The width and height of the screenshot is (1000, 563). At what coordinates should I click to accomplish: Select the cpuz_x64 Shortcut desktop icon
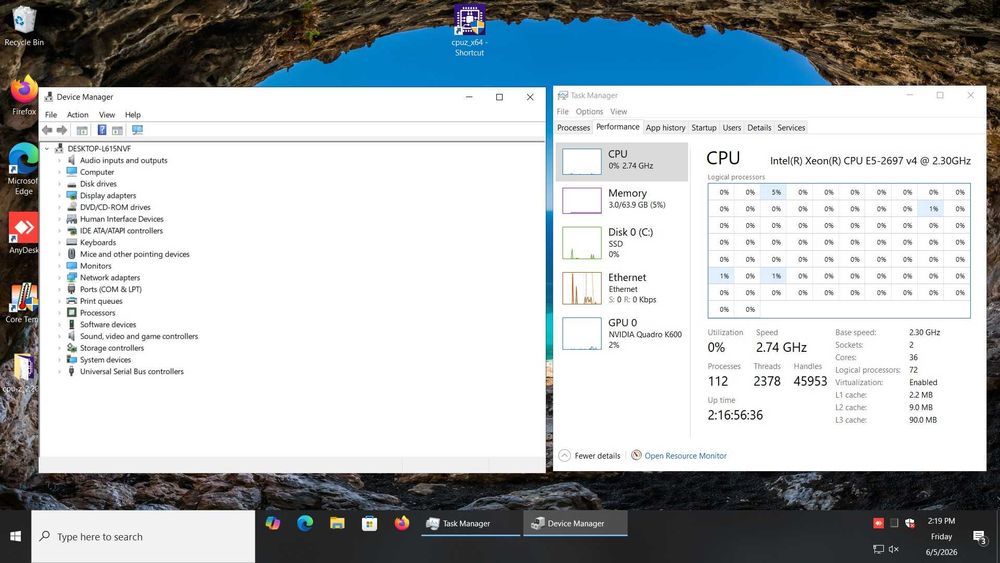[469, 31]
